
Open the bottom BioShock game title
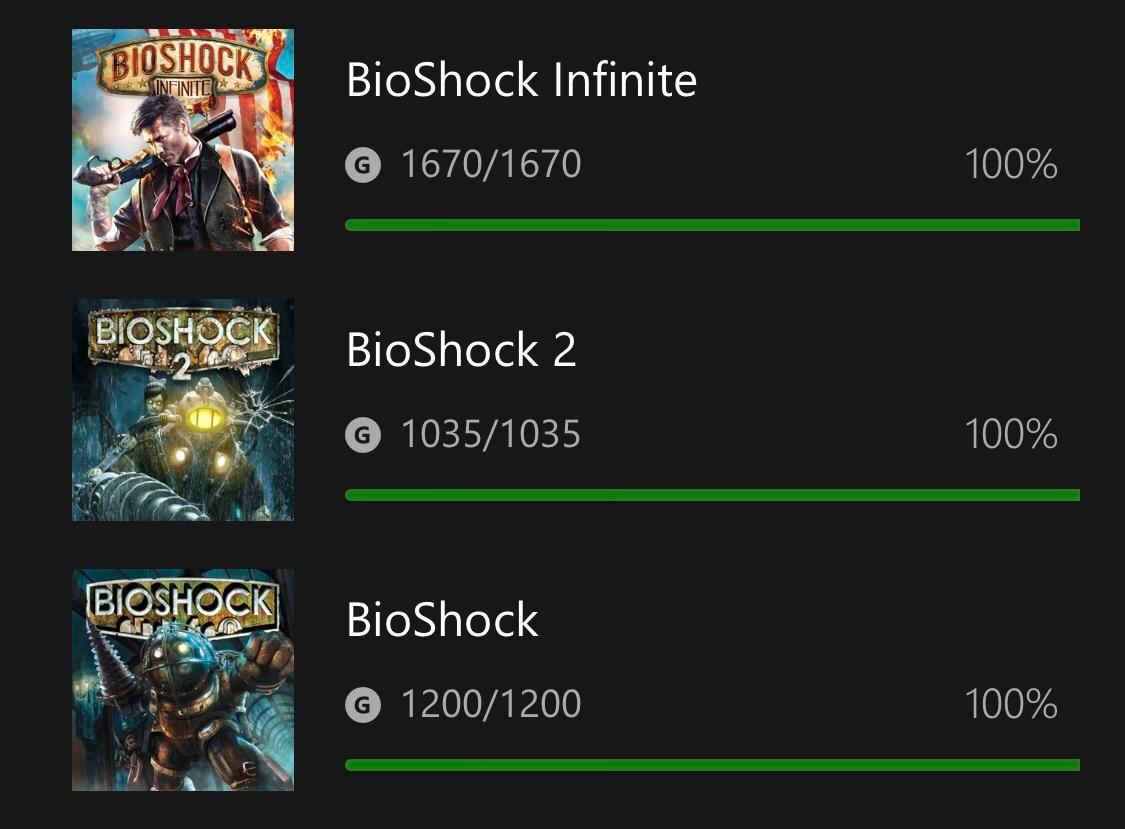442,620
